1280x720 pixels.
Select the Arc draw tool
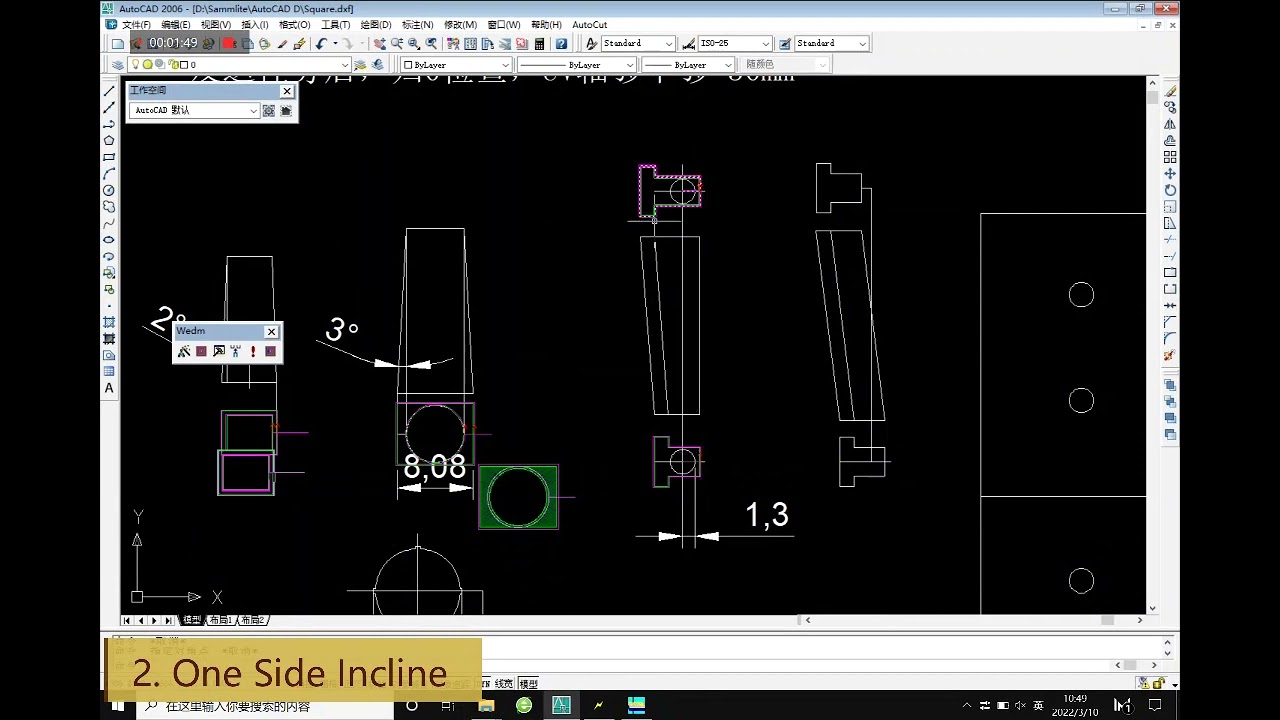[x=109, y=174]
